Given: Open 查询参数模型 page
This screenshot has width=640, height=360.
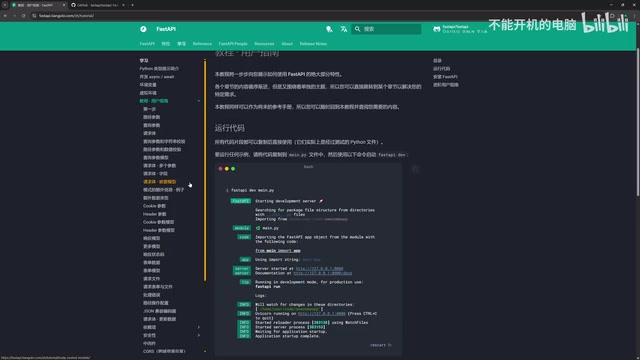Looking at the screenshot, I should click(156, 158).
